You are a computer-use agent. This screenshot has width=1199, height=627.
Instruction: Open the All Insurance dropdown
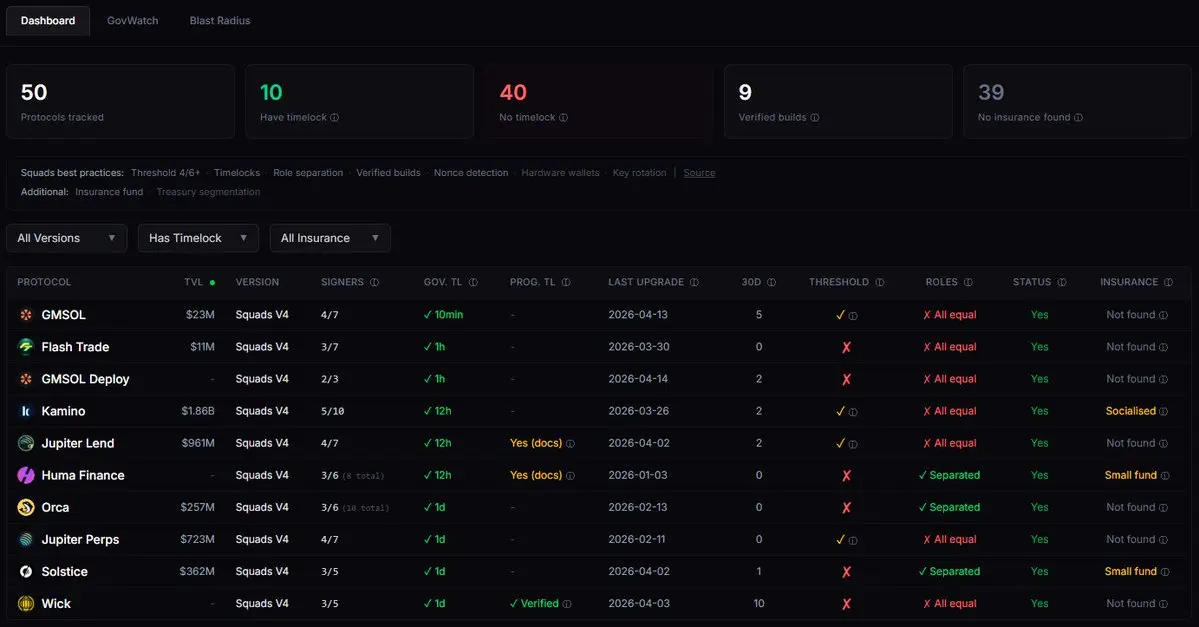coord(330,238)
